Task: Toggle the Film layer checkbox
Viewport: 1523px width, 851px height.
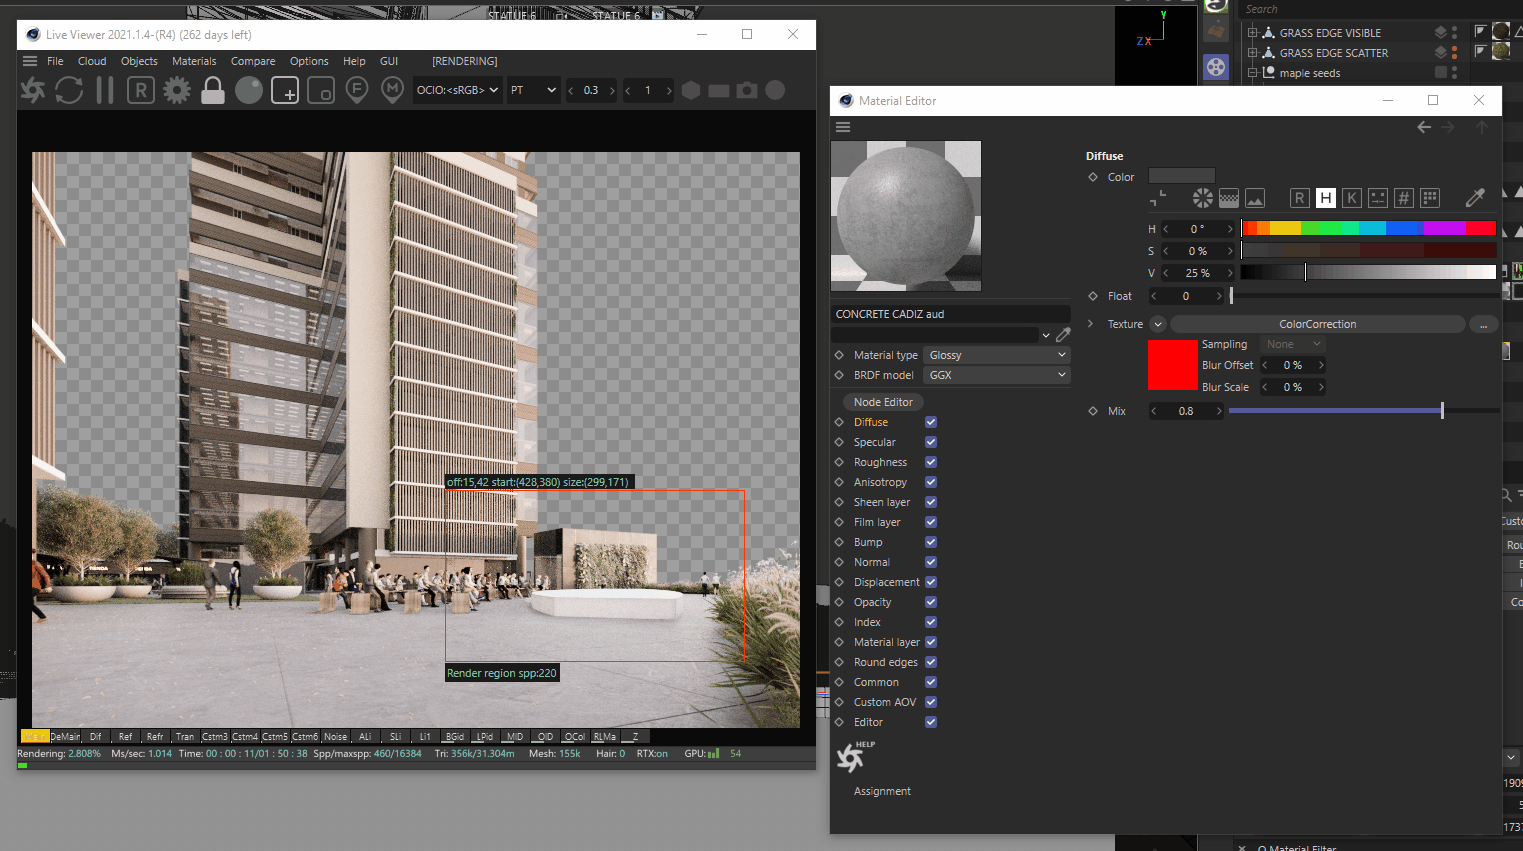Action: (931, 522)
